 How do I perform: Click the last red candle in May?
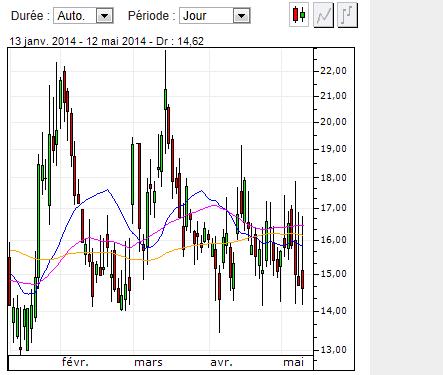(302, 279)
